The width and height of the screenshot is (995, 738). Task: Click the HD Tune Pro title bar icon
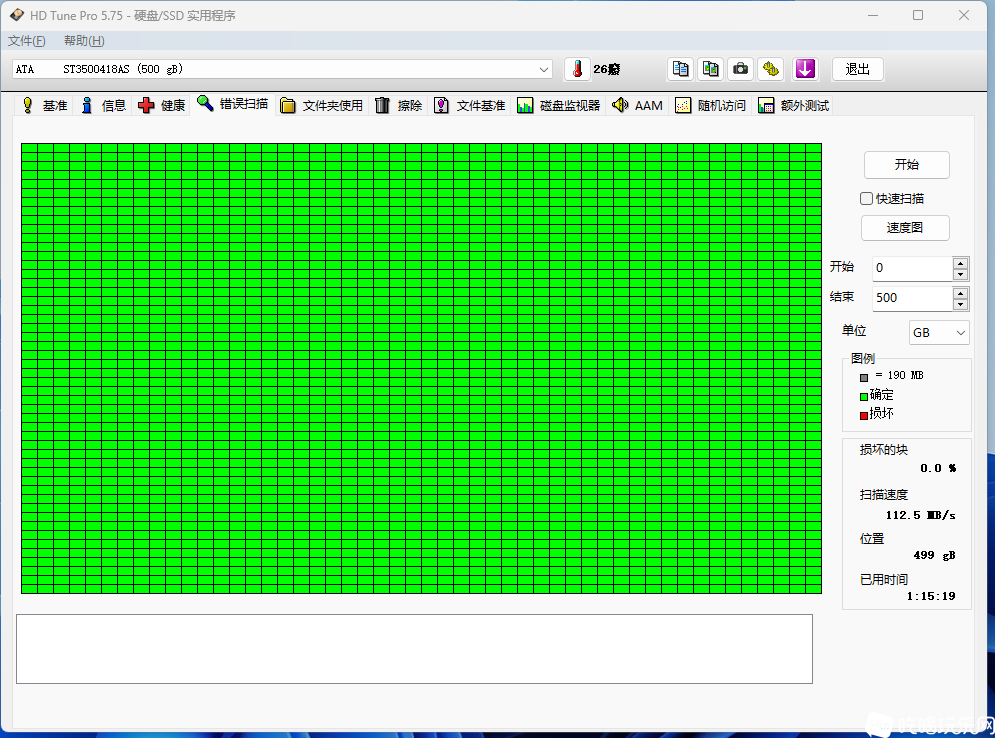(17, 15)
